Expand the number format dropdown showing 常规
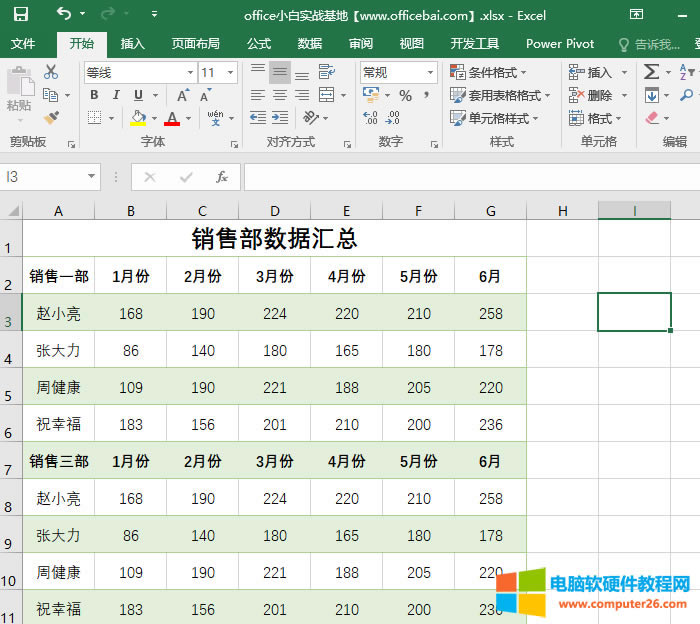700x624 pixels. point(431,73)
